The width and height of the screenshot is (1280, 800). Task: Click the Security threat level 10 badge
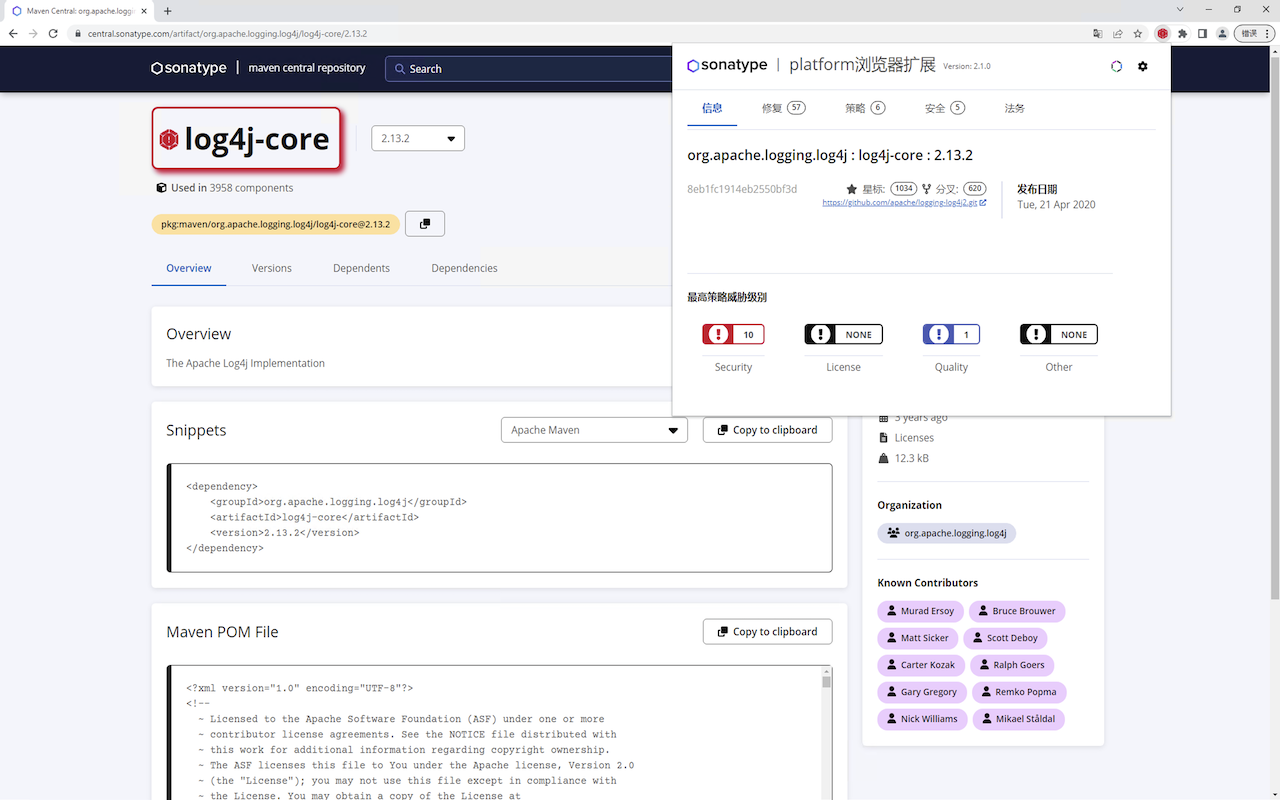pyautogui.click(x=733, y=335)
